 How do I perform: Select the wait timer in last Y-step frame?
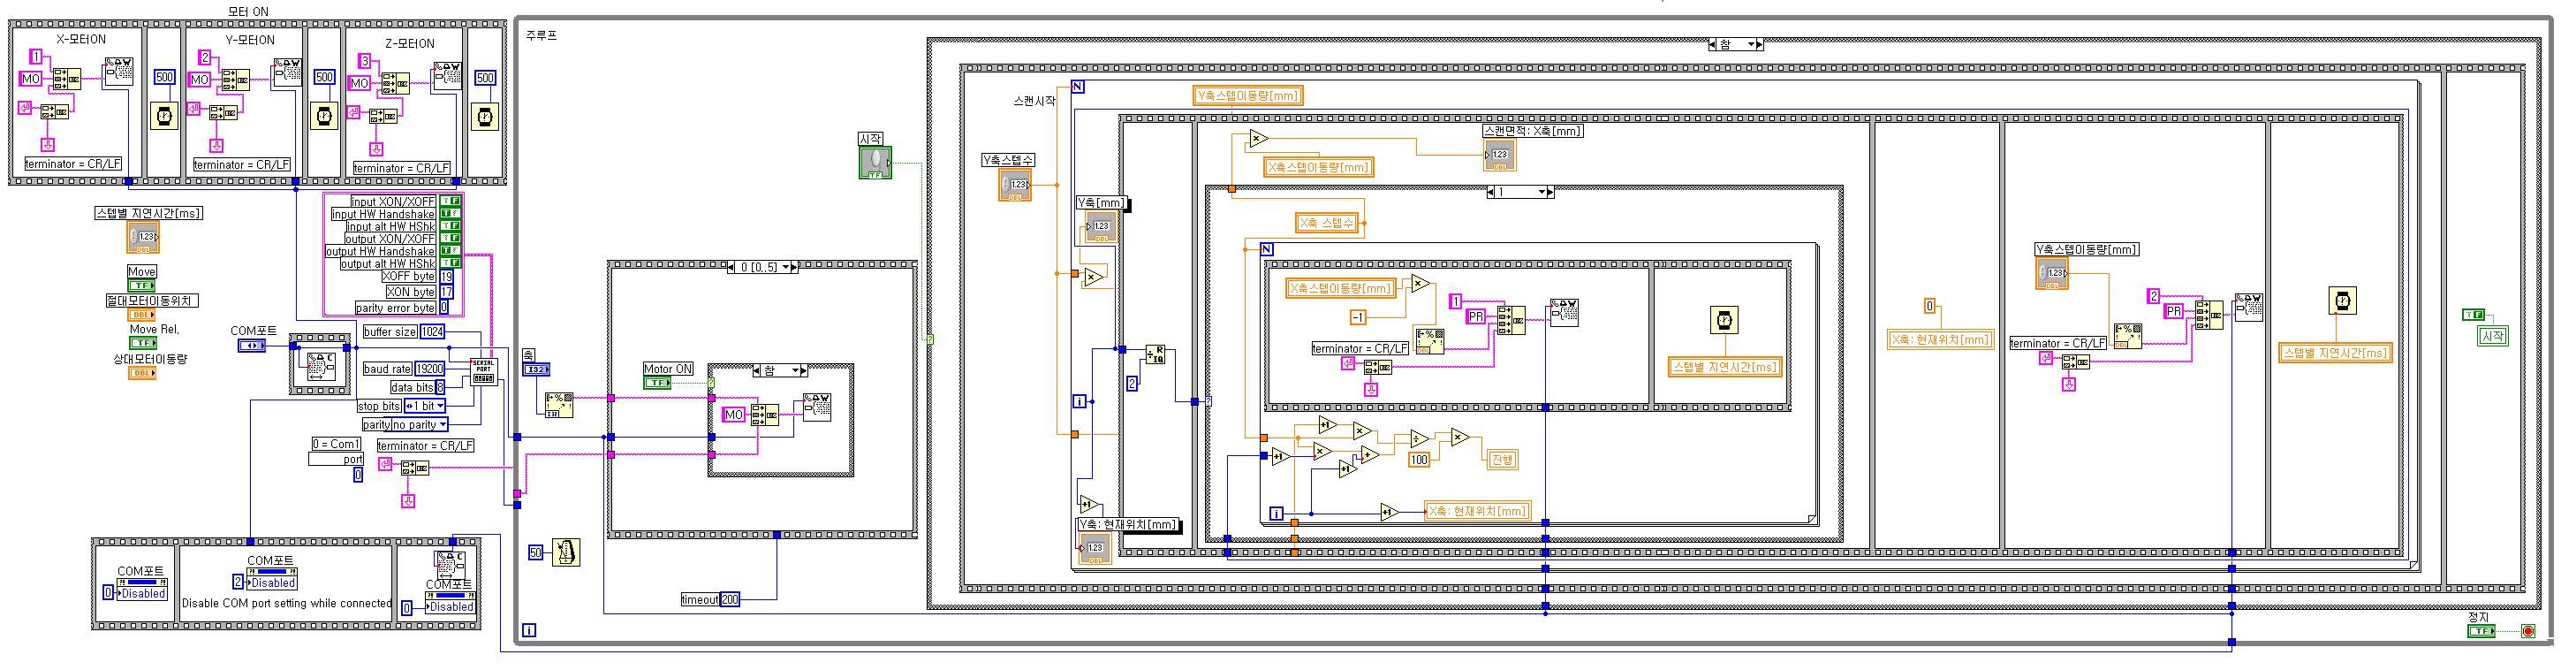2343,300
